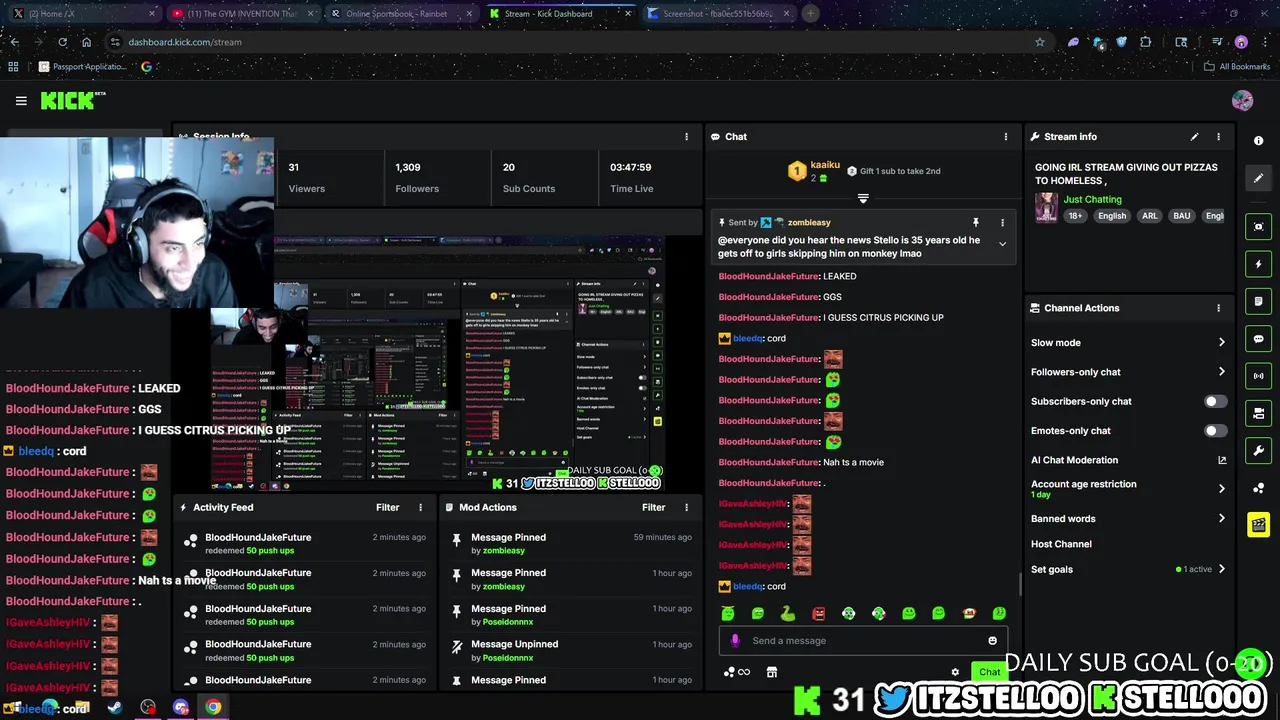The width and height of the screenshot is (1280, 720).
Task: Click the chat bubble sidebar icon
Action: pos(1258,339)
